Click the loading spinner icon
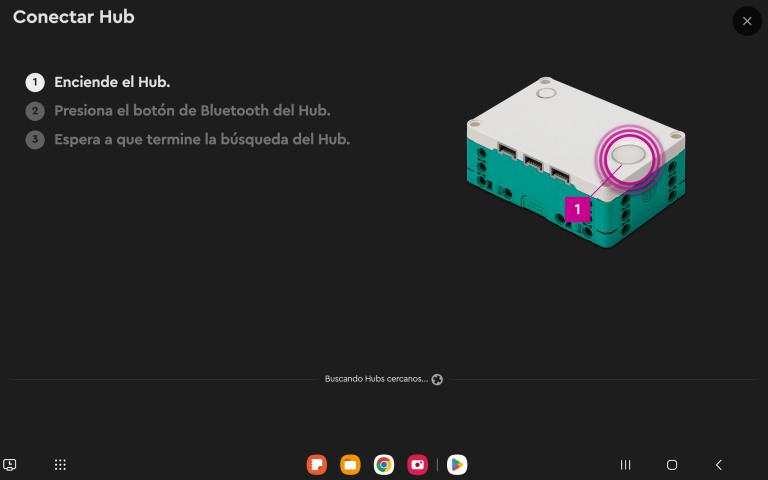 click(x=437, y=380)
